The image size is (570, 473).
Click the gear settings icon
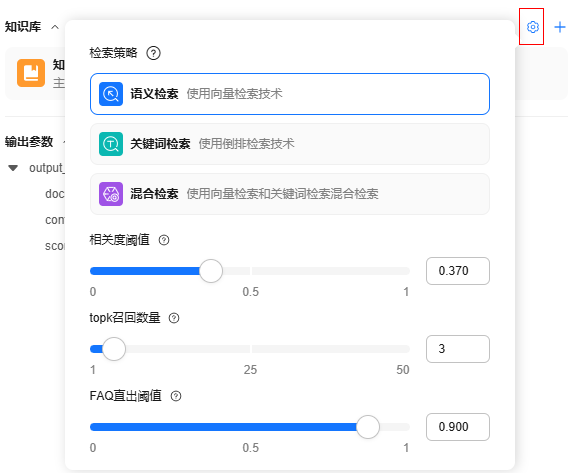533,27
